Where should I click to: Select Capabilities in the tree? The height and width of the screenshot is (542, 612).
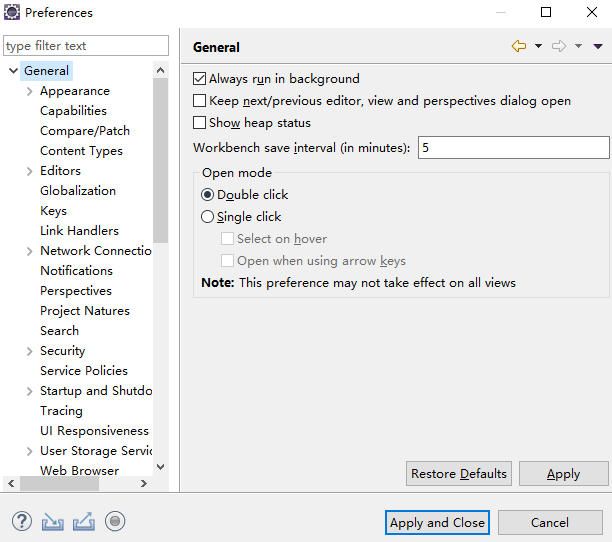73,111
